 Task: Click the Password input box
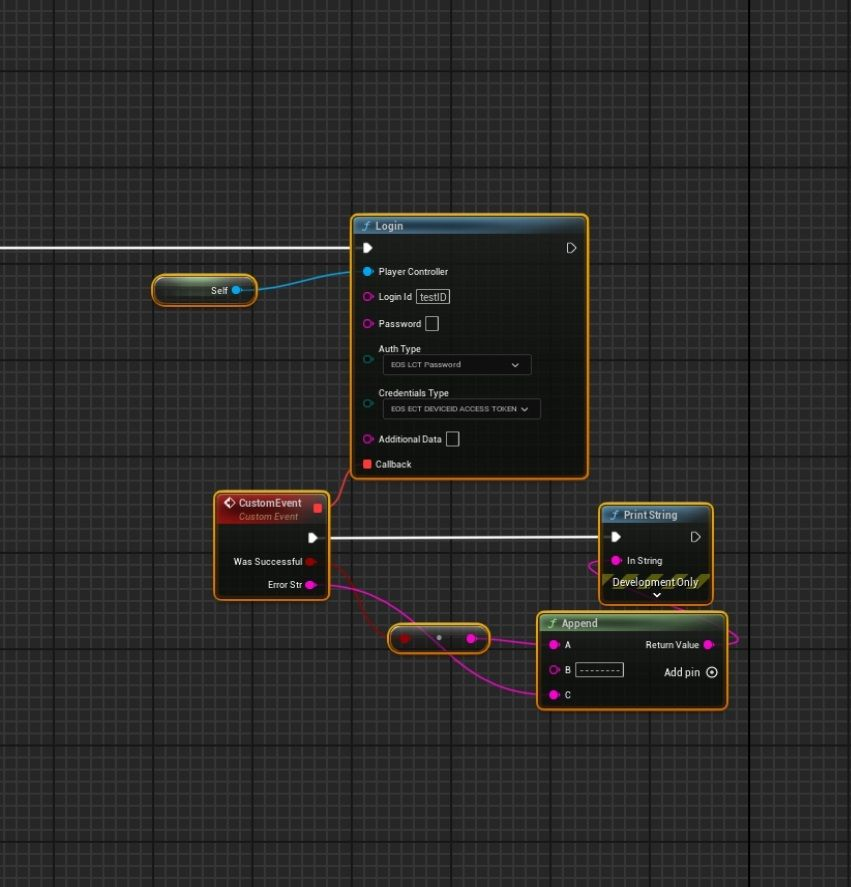click(432, 324)
